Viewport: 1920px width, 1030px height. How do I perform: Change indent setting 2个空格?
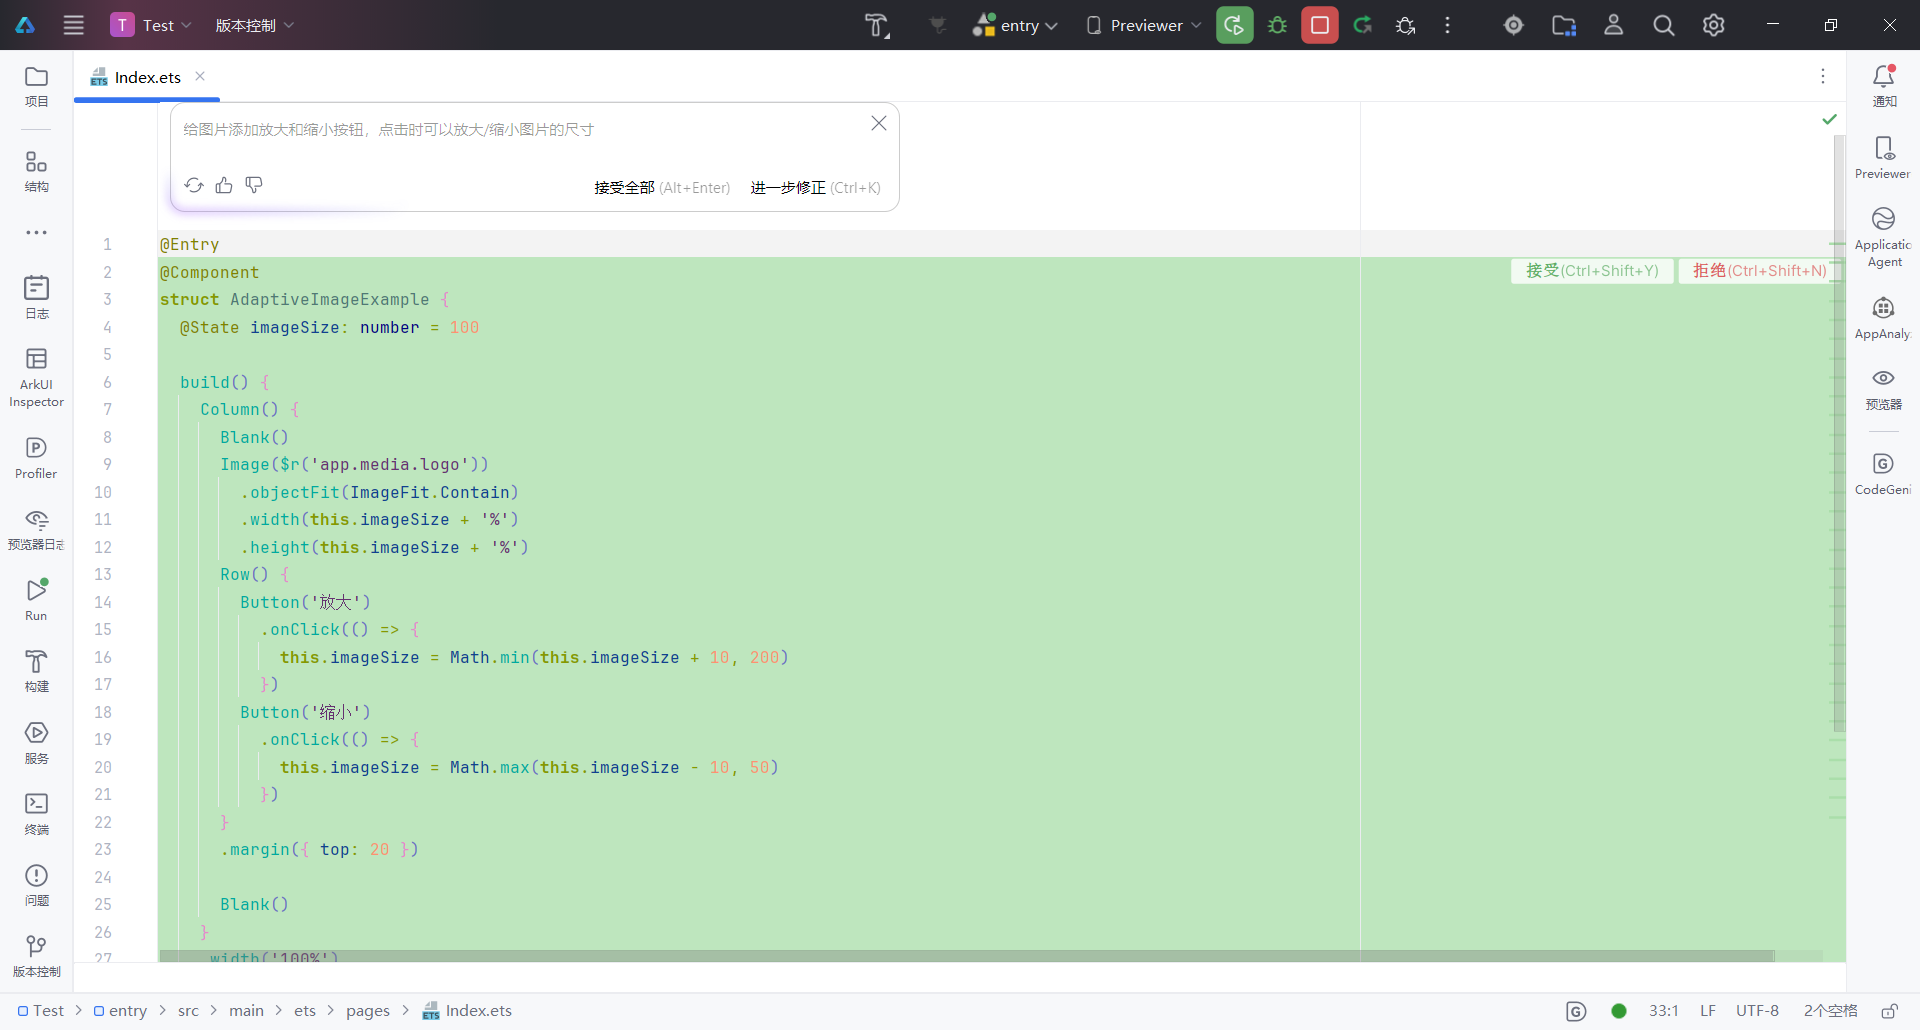(1830, 1011)
